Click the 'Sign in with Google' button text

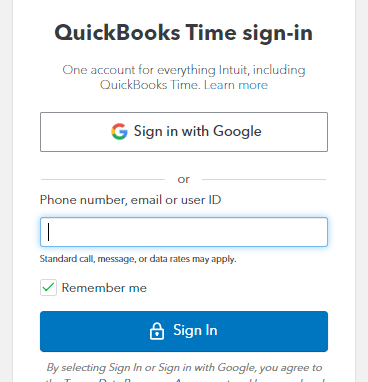pyautogui.click(x=198, y=131)
